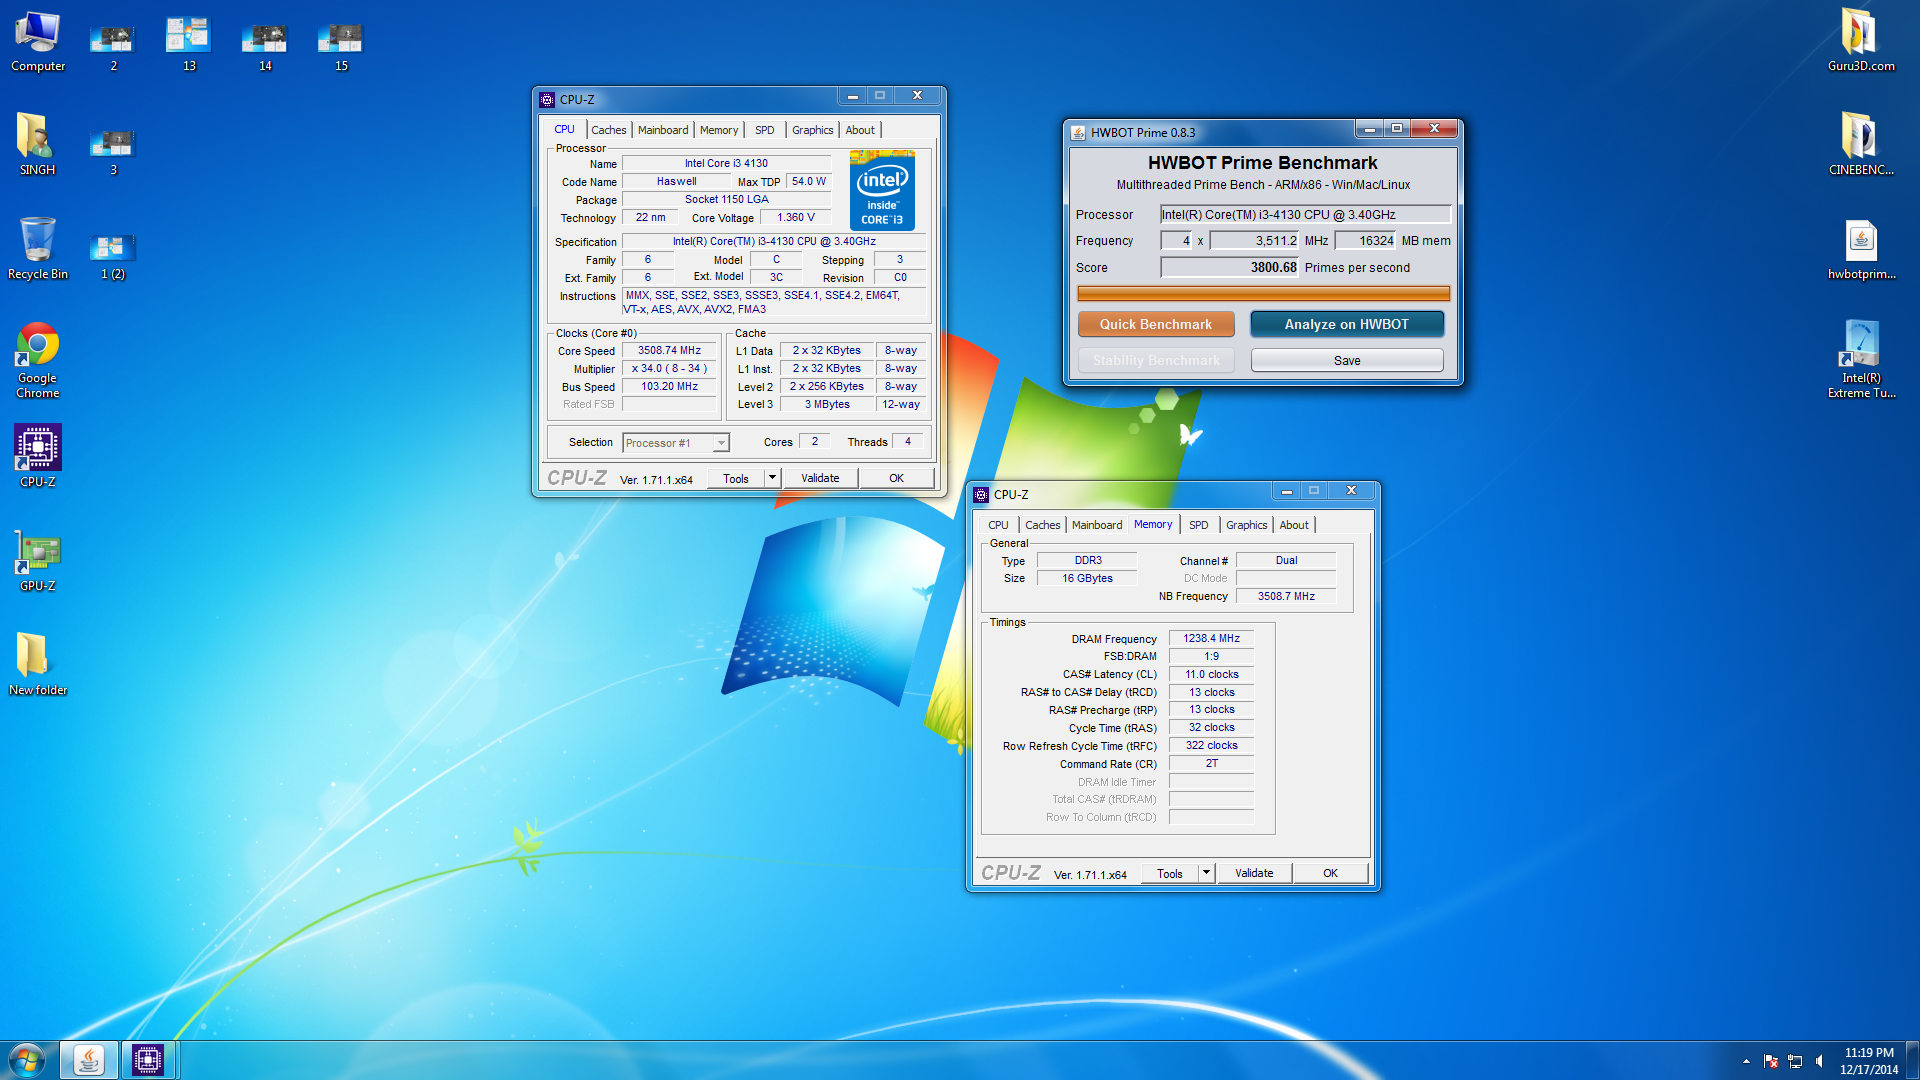Click the memory field showing 16324
1920x1080 pixels.
click(x=1365, y=240)
